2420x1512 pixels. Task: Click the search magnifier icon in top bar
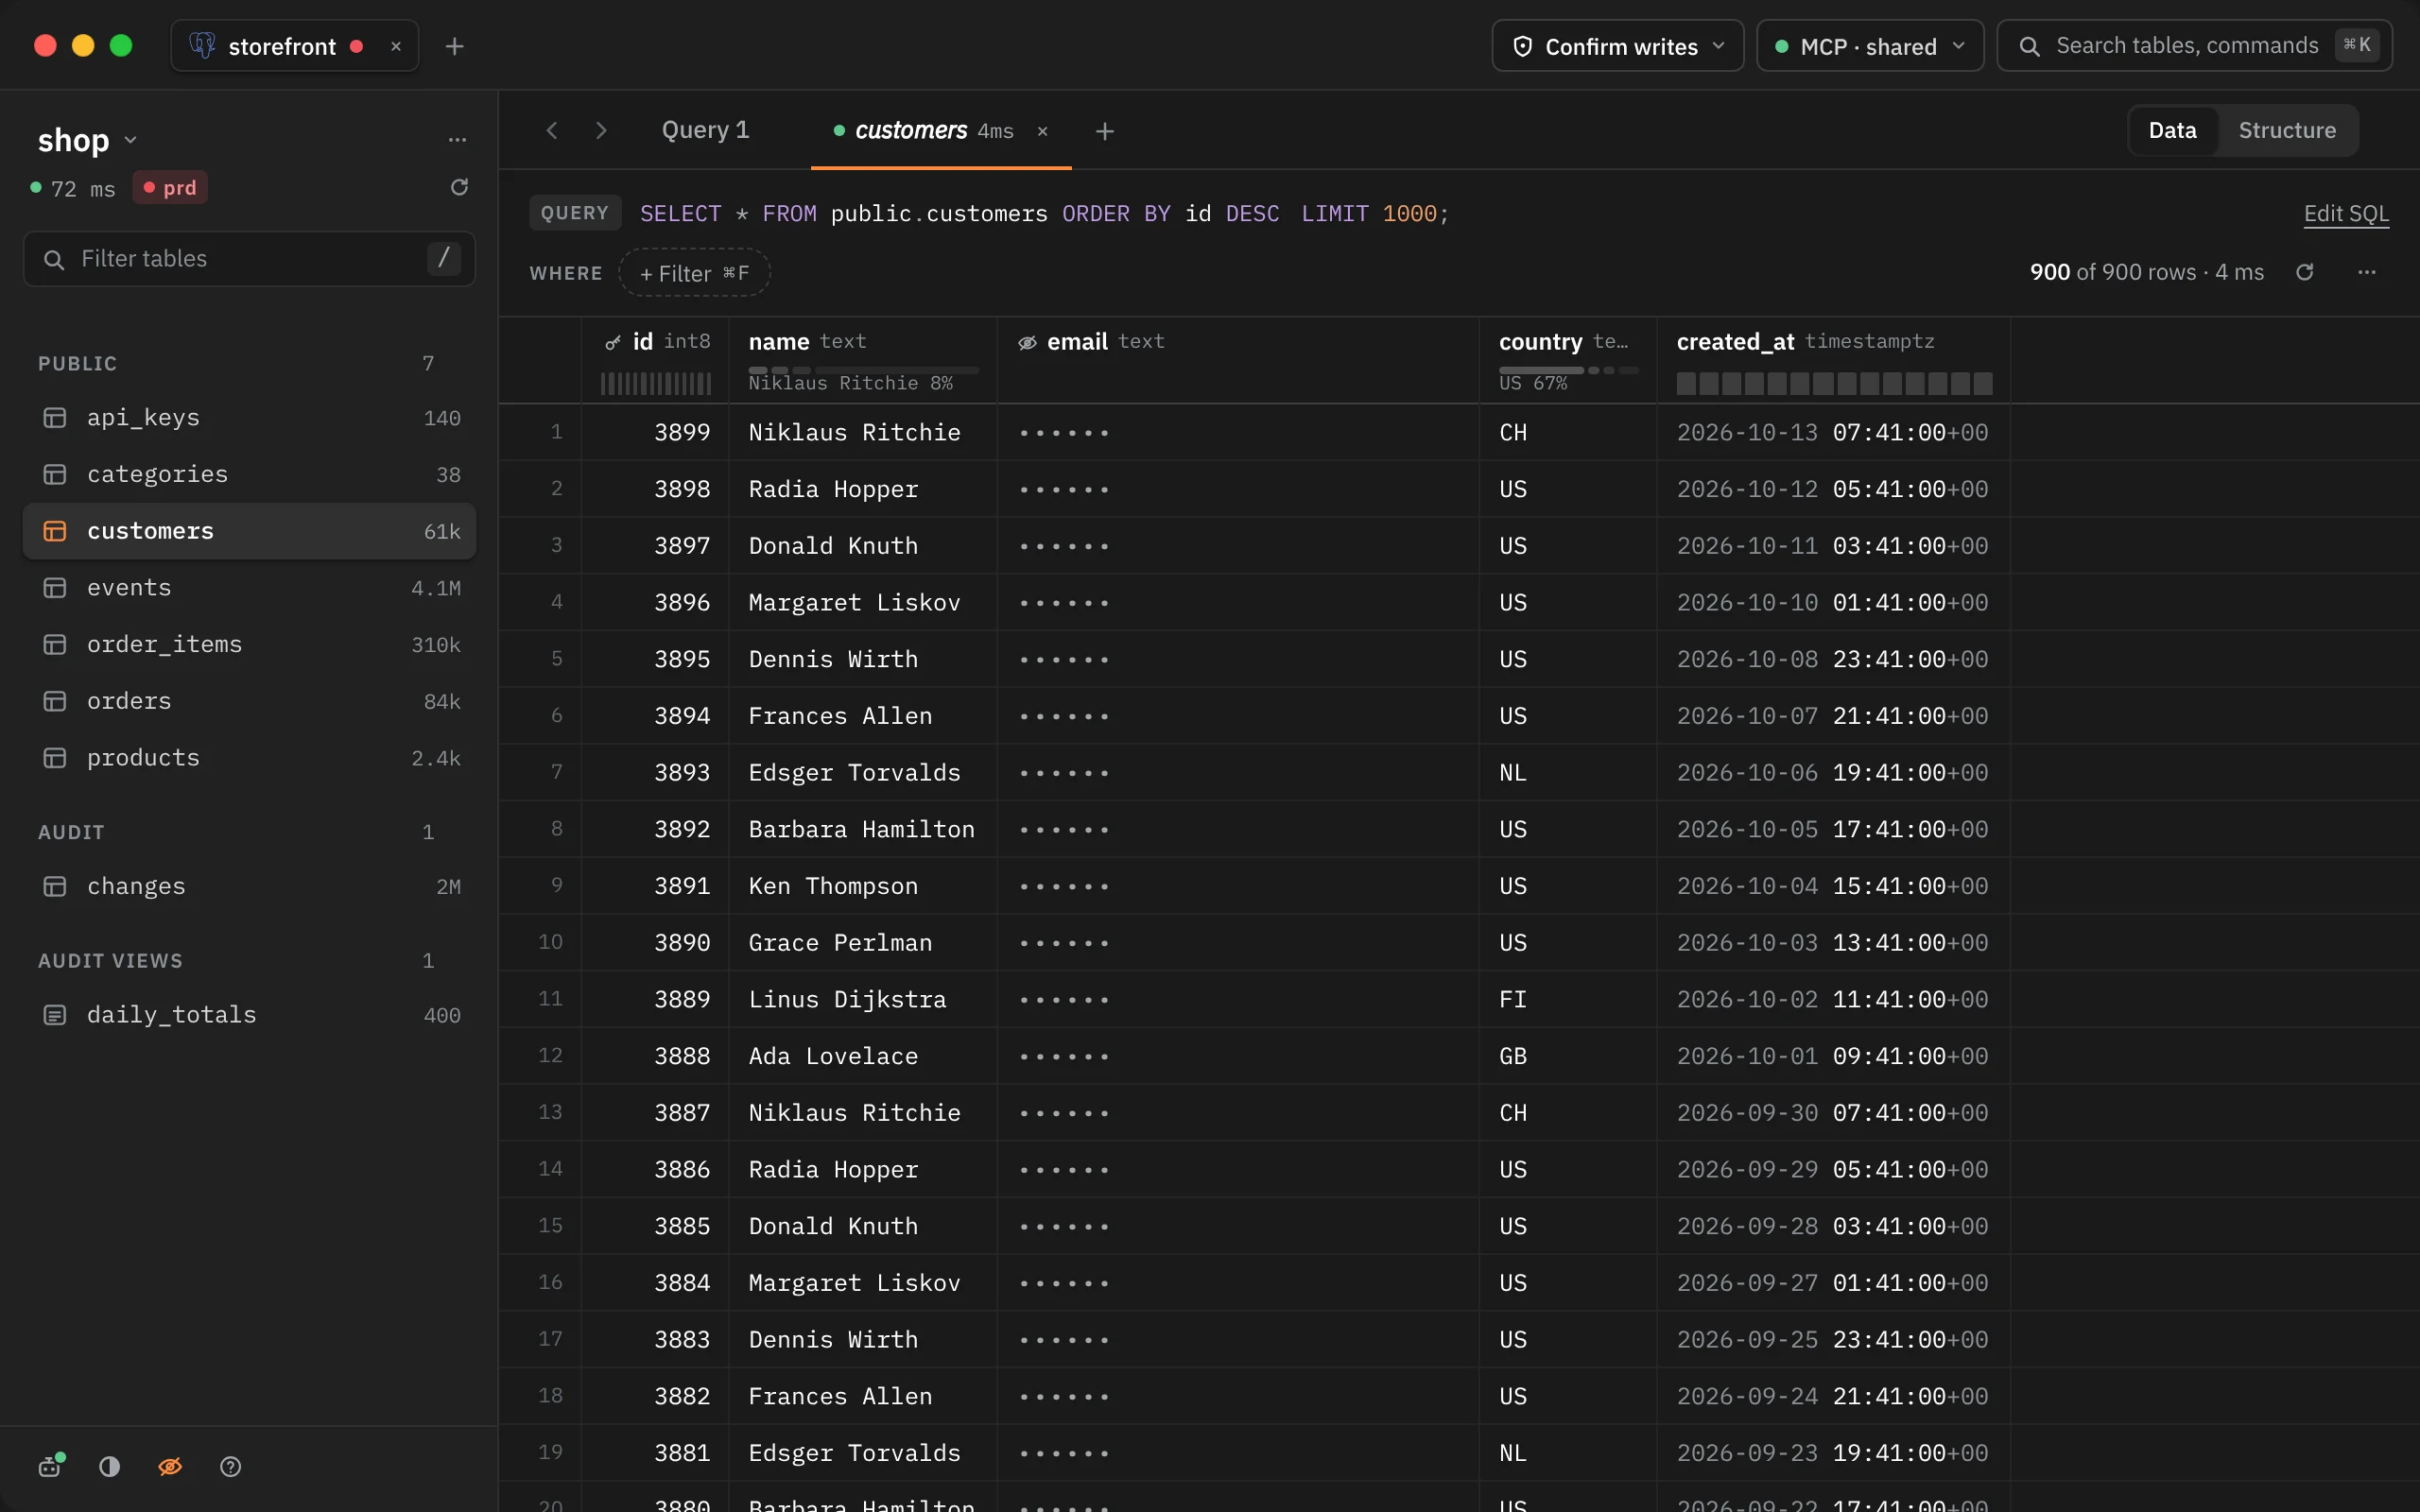[x=2029, y=46]
